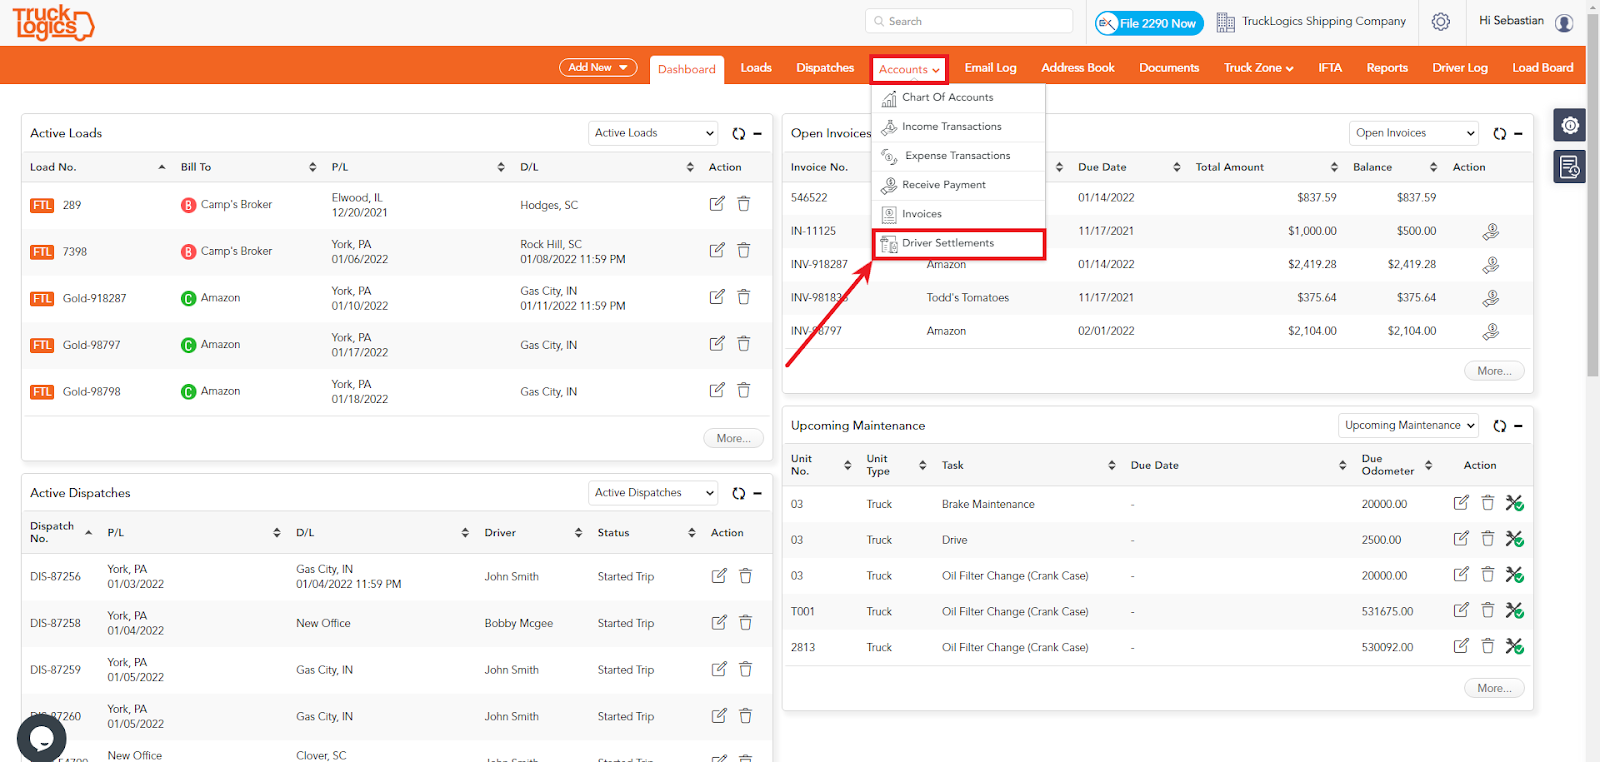Viewport: 1600px width, 762px height.
Task: Collapse the Upcoming Maintenance widget
Action: 1518,425
